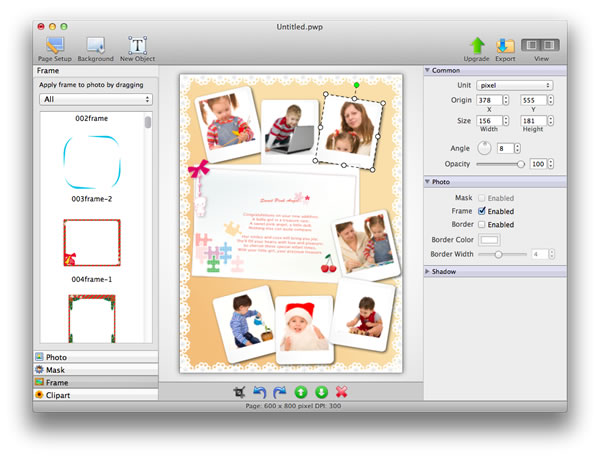
Task: Open Page Setup from the toolbar
Action: click(x=54, y=46)
